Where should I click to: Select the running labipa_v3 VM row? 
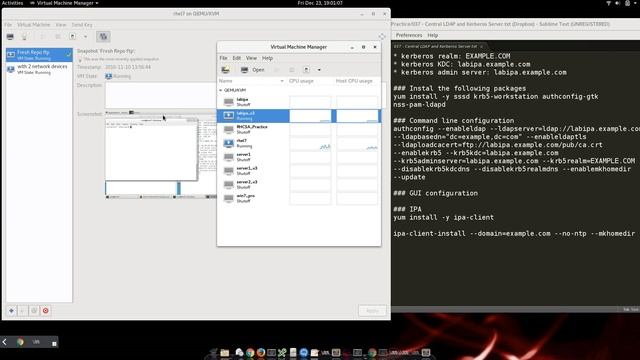[299, 116]
